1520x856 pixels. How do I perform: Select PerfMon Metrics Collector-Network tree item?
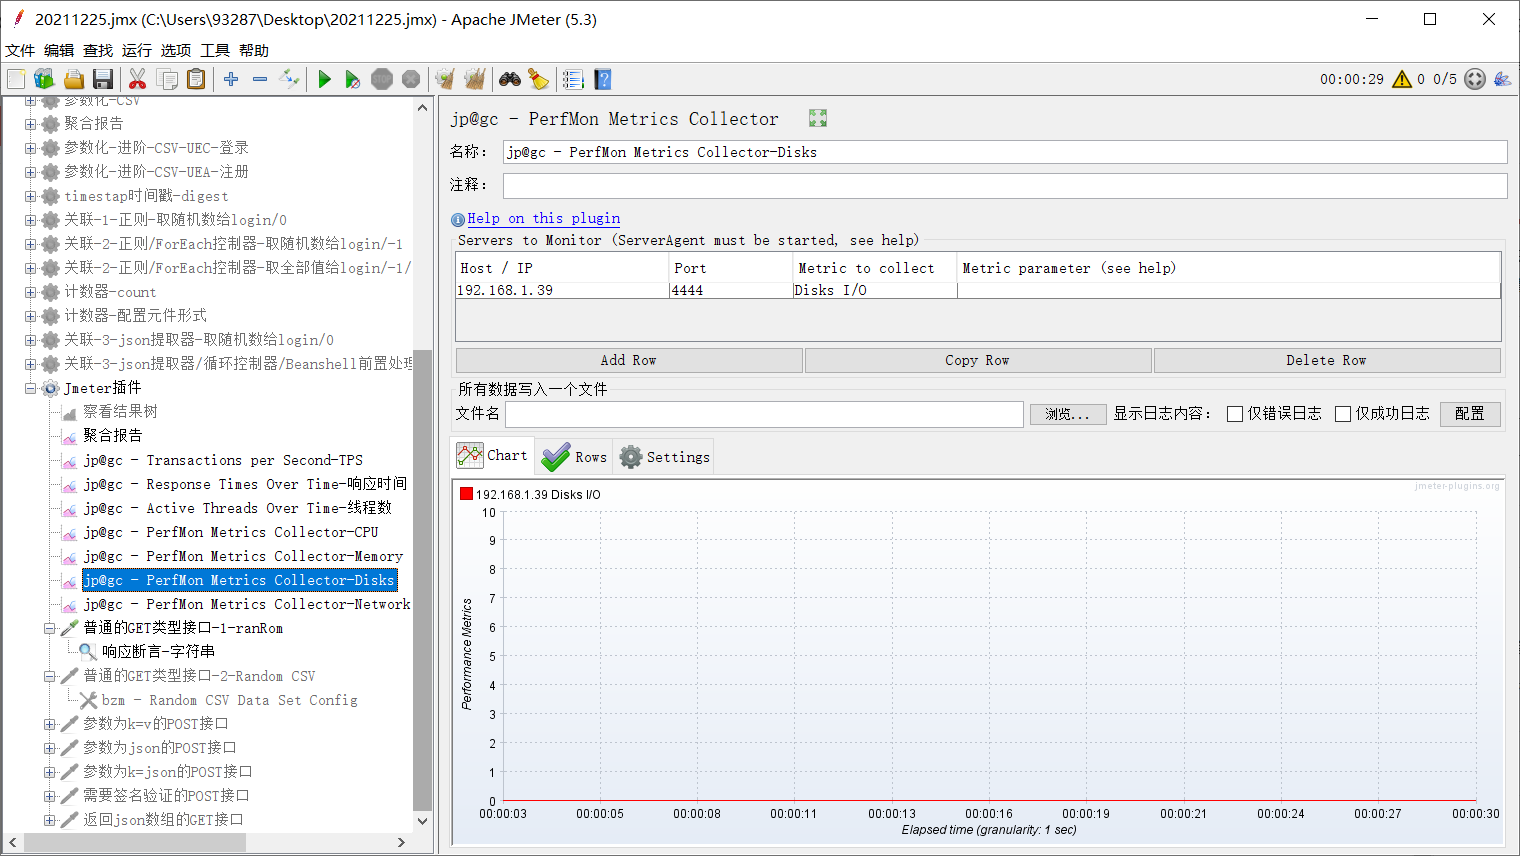(x=247, y=604)
